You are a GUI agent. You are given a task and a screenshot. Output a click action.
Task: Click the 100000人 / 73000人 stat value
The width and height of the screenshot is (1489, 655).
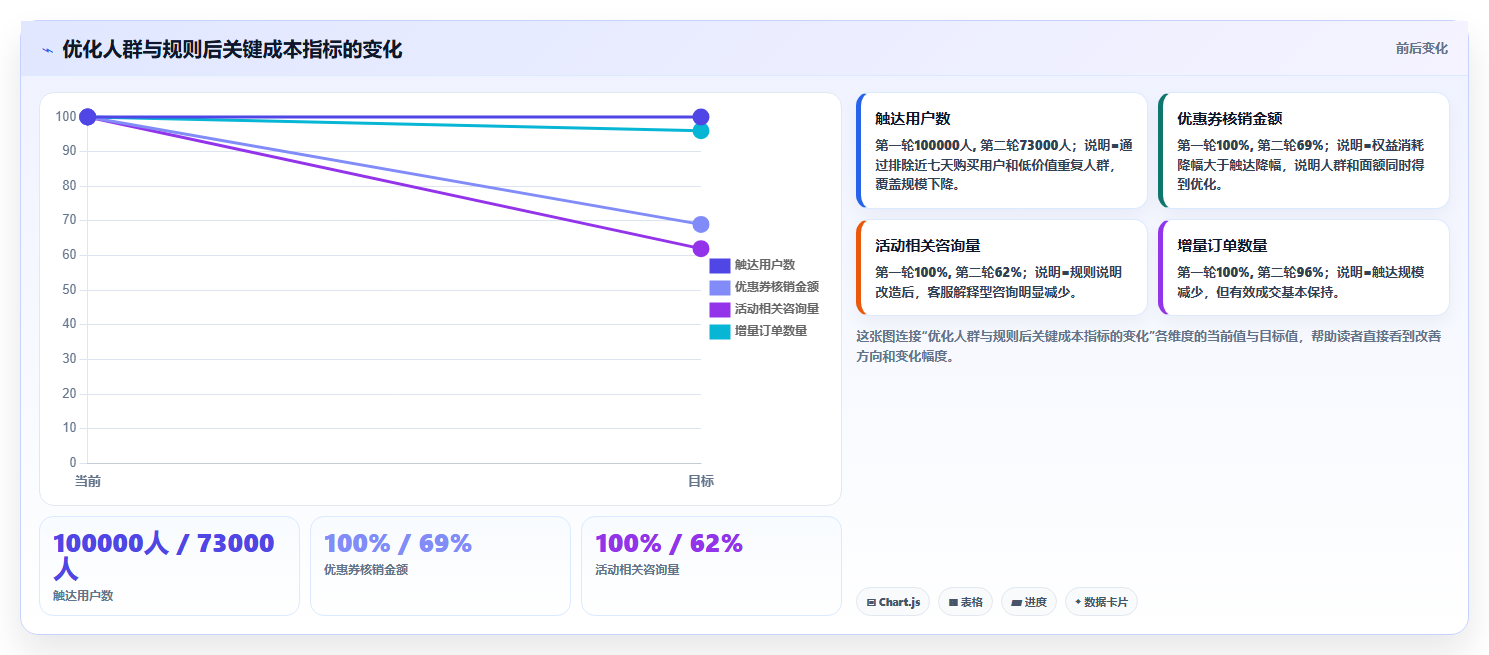(164, 556)
